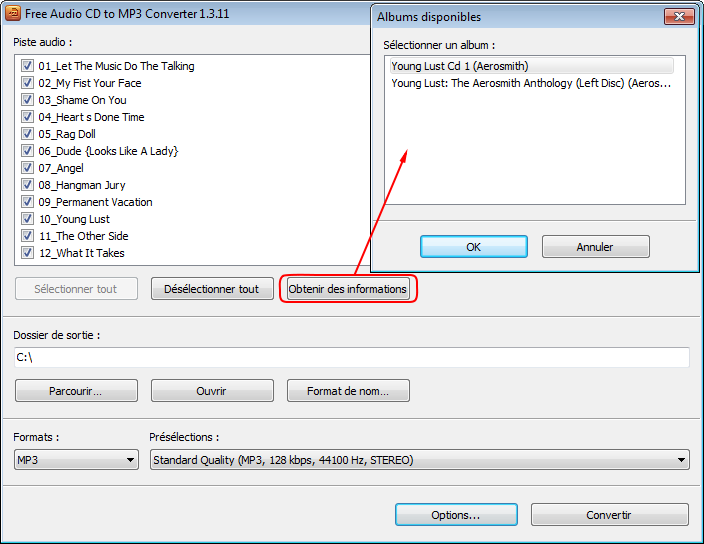Screen dimensions: 704x544
Task: Select track name 11_The Other Side
Action: click(84, 236)
